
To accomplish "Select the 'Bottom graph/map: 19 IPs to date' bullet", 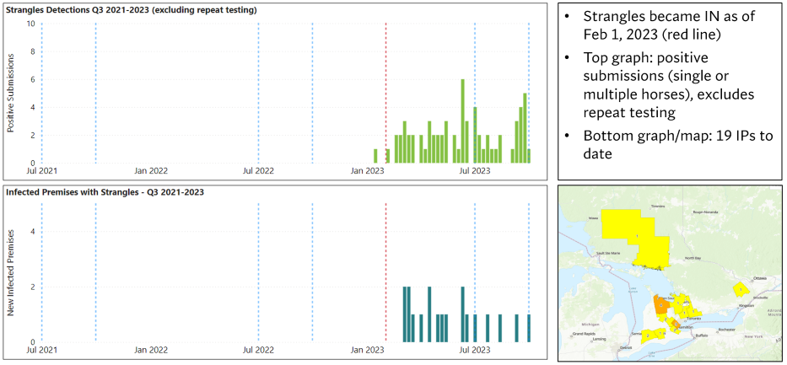I will click(x=678, y=146).
